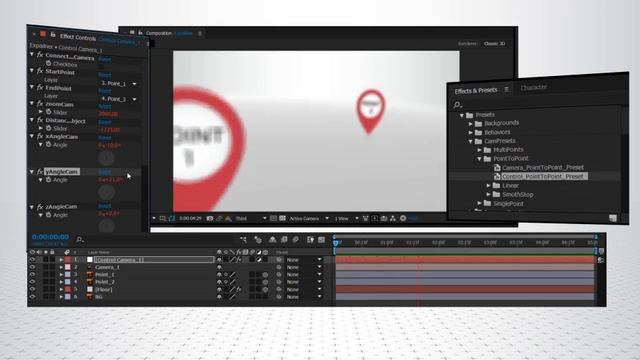Open the viewer resolution dropdown
Screen dimensions: 640x360
pyautogui.click(x=251, y=218)
